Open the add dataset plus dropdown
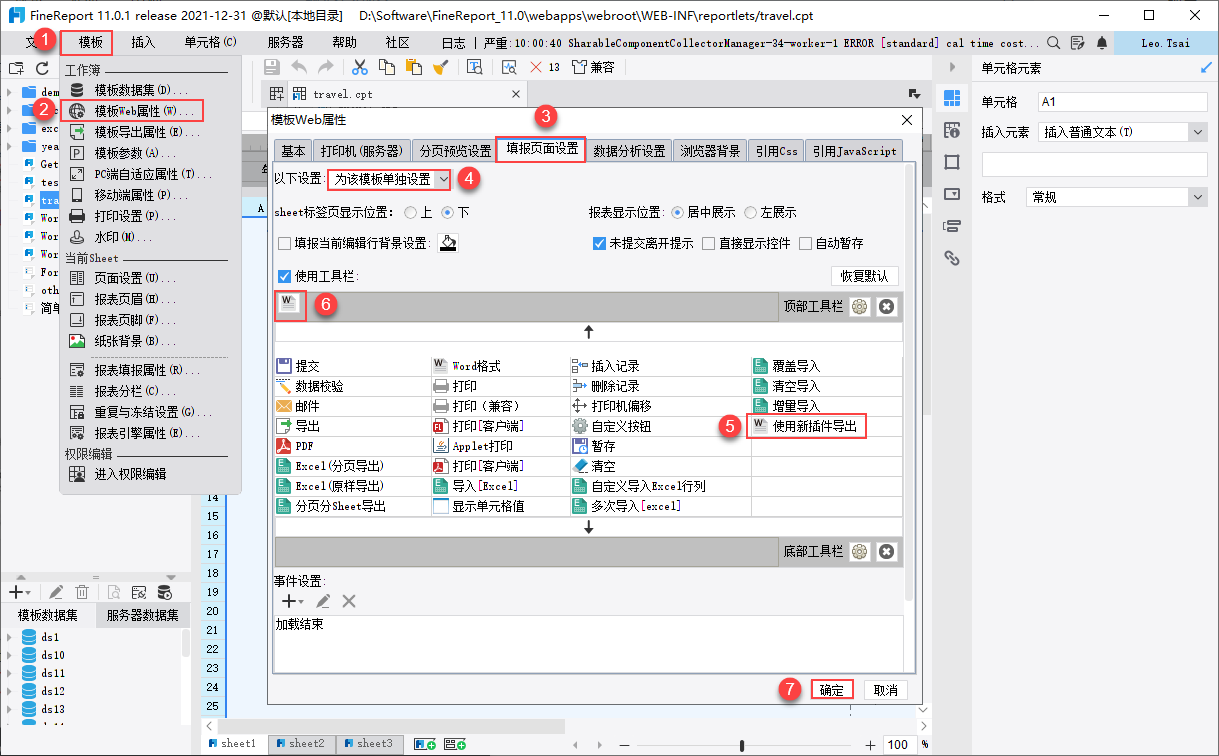 point(19,592)
